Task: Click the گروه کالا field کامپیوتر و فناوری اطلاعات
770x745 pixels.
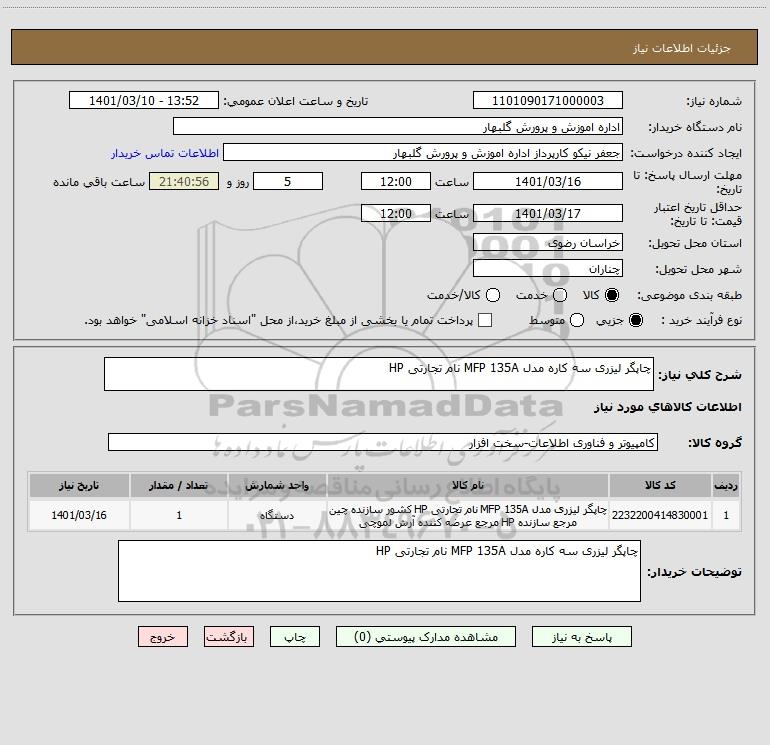Action: (383, 442)
